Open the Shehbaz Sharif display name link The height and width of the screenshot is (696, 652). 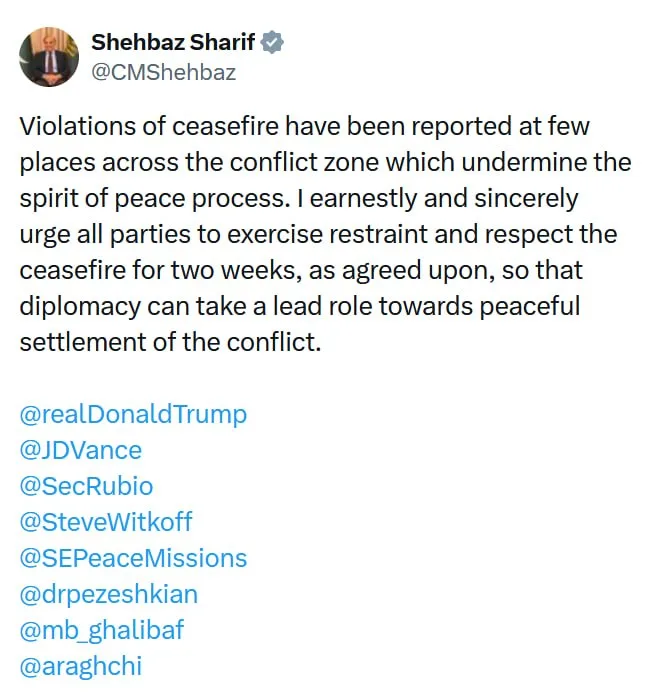point(173,43)
